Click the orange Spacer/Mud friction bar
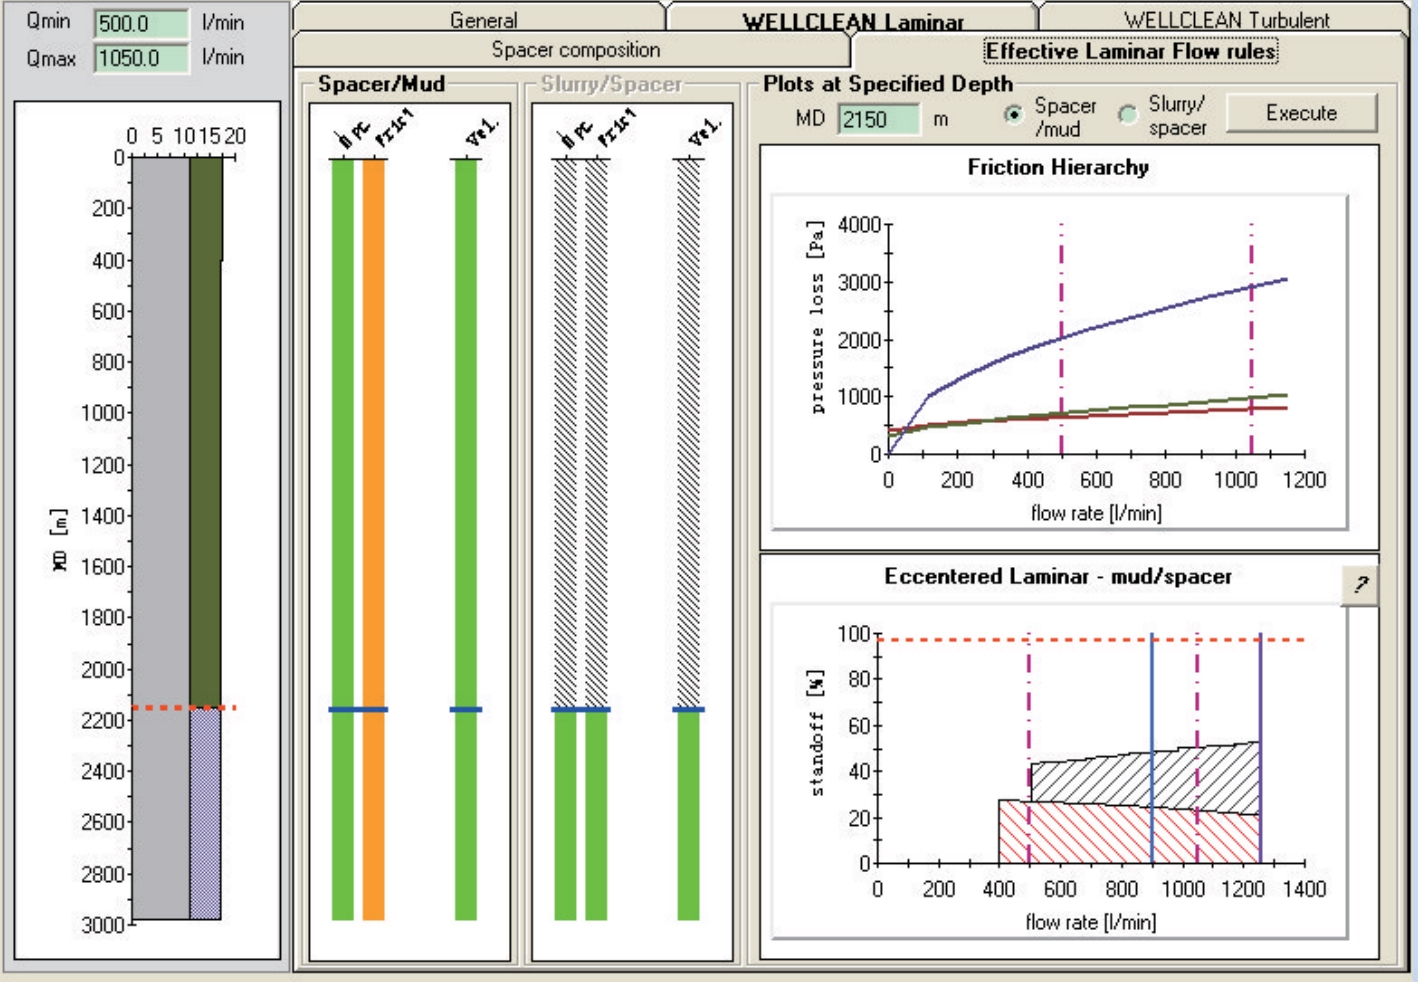 click(x=373, y=539)
